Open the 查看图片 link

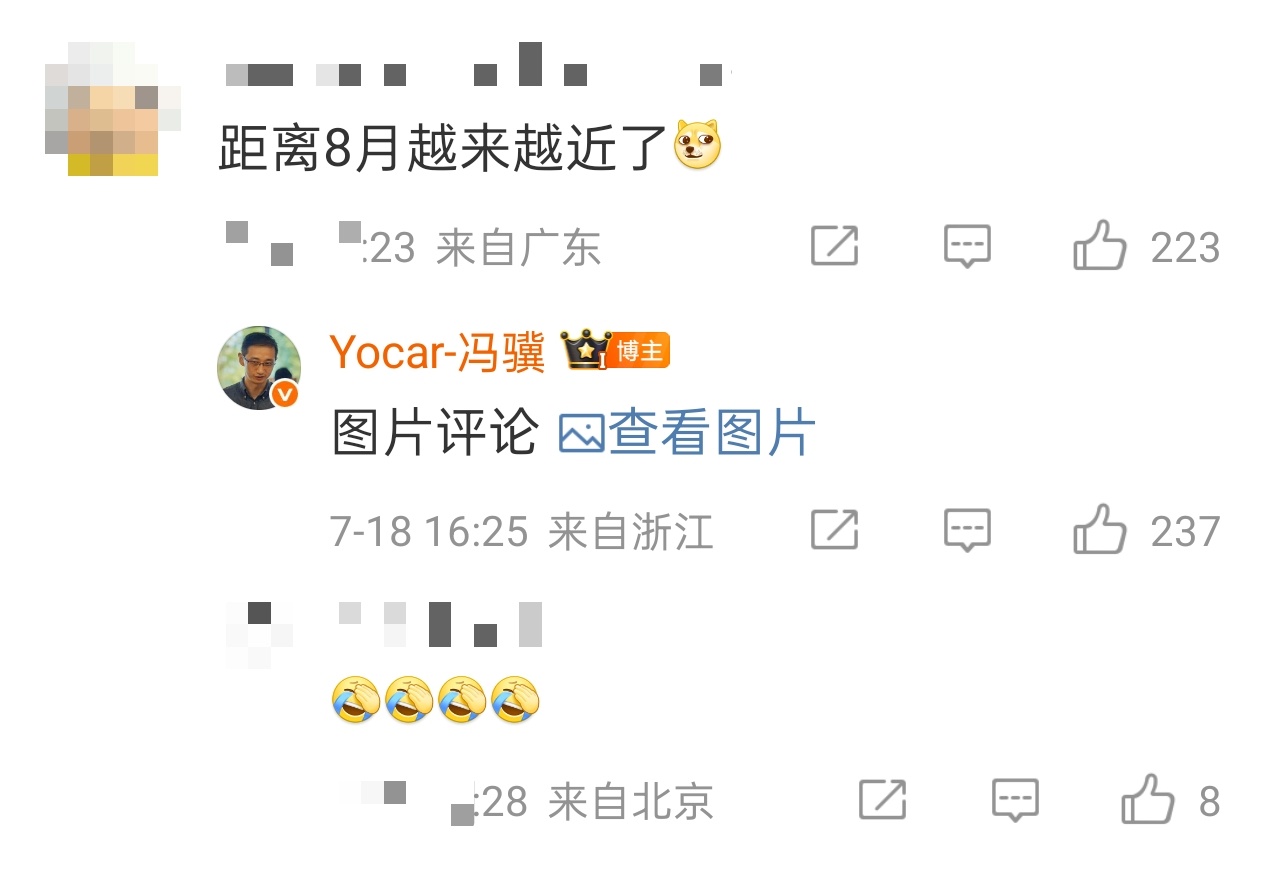pos(687,434)
